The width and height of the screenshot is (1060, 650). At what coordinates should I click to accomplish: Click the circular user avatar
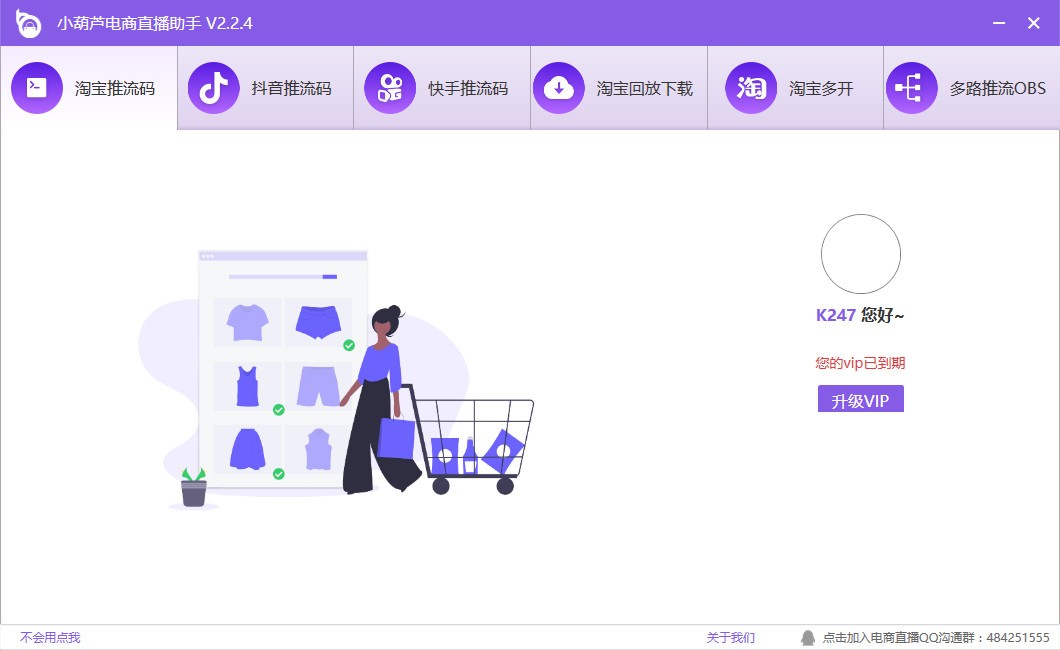point(861,254)
